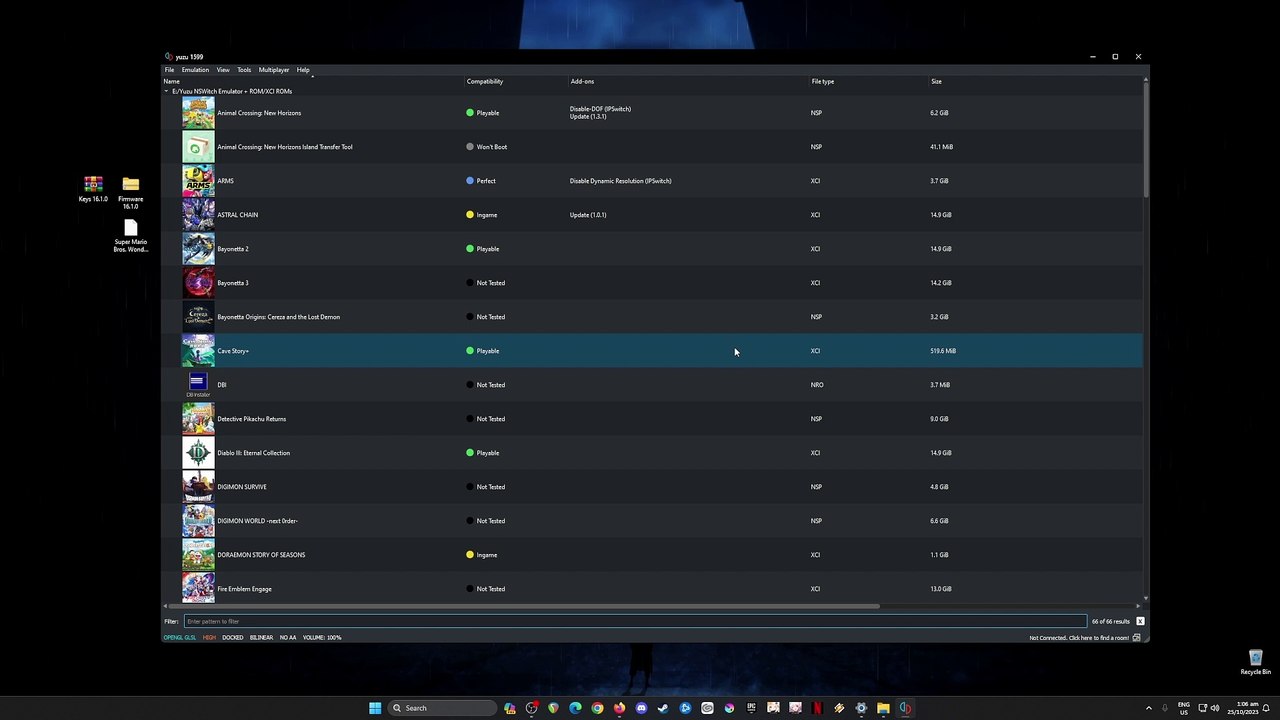The height and width of the screenshot is (720, 1280).
Task: Toggle the NO AA anti-aliasing button
Action: click(x=288, y=637)
